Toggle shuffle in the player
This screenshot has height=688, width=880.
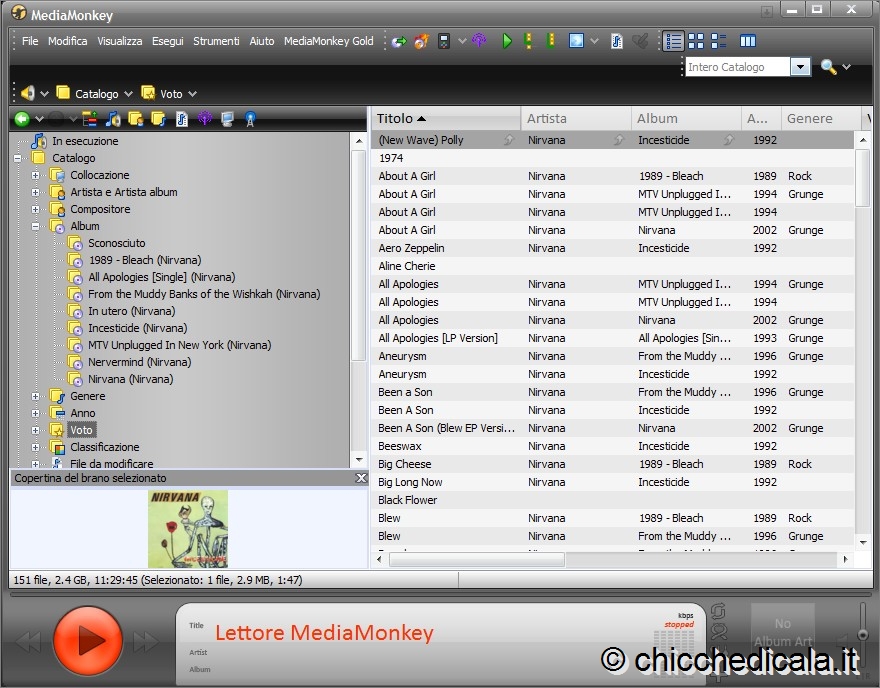[717, 631]
